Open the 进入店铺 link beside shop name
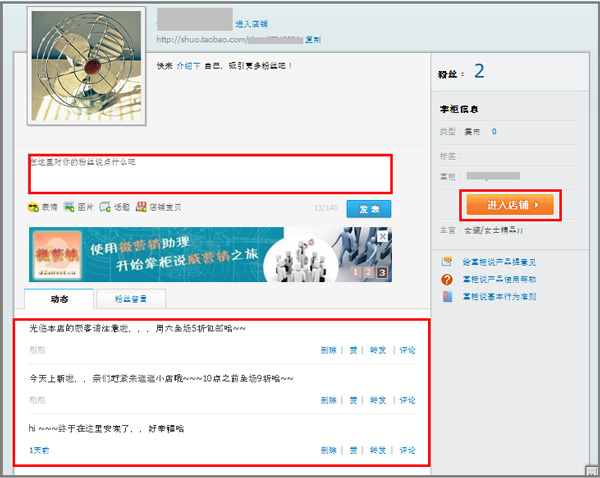 (x=251, y=24)
